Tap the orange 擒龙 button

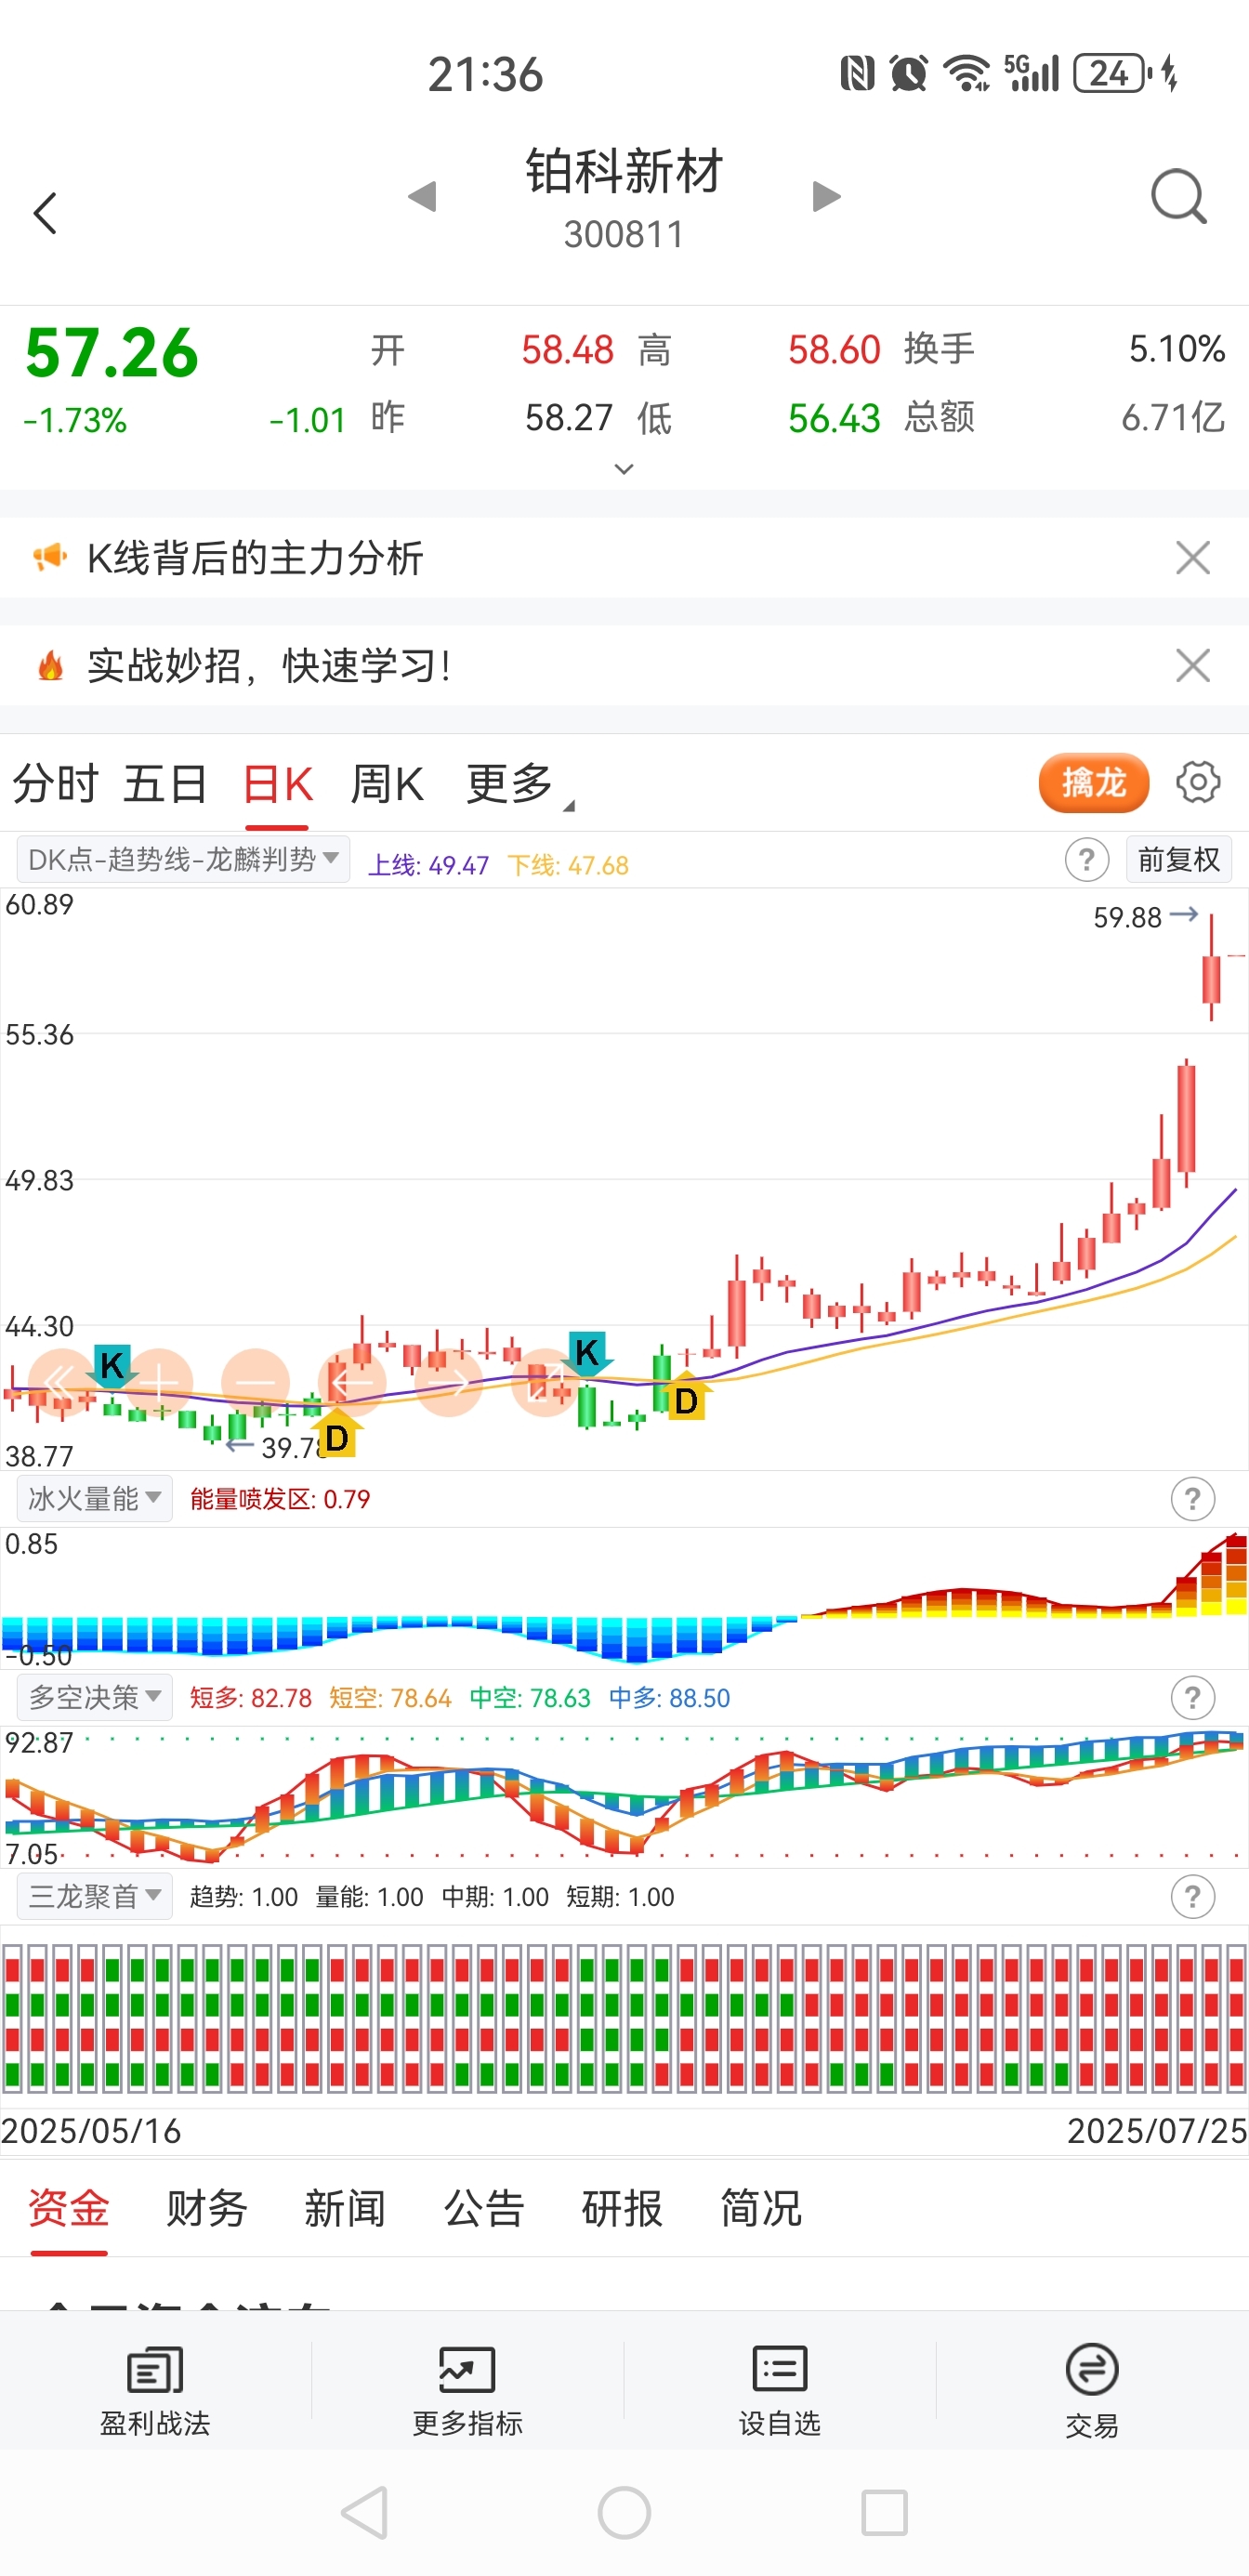click(1093, 783)
